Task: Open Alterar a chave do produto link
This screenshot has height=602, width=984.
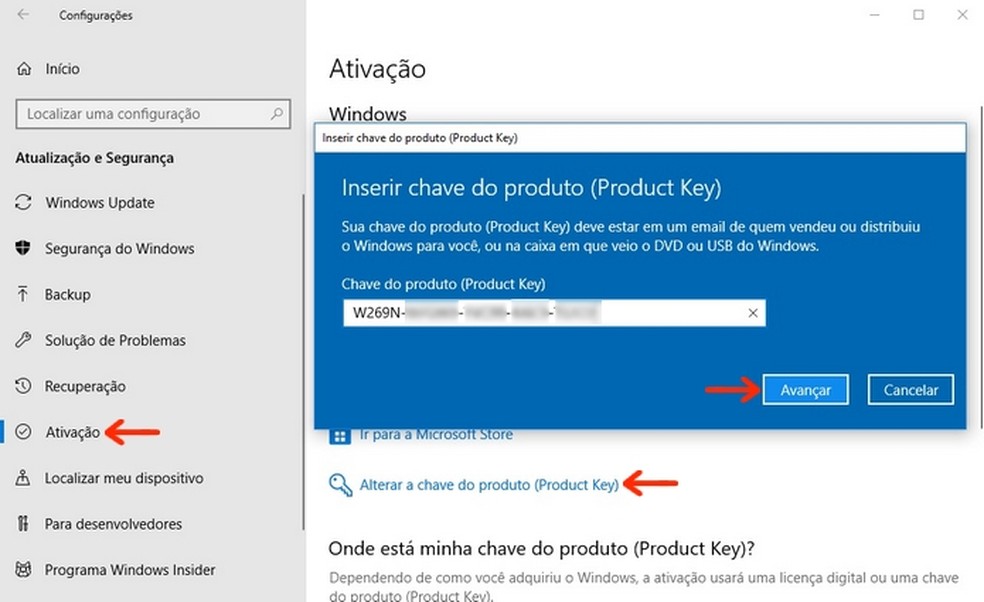Action: pos(488,486)
